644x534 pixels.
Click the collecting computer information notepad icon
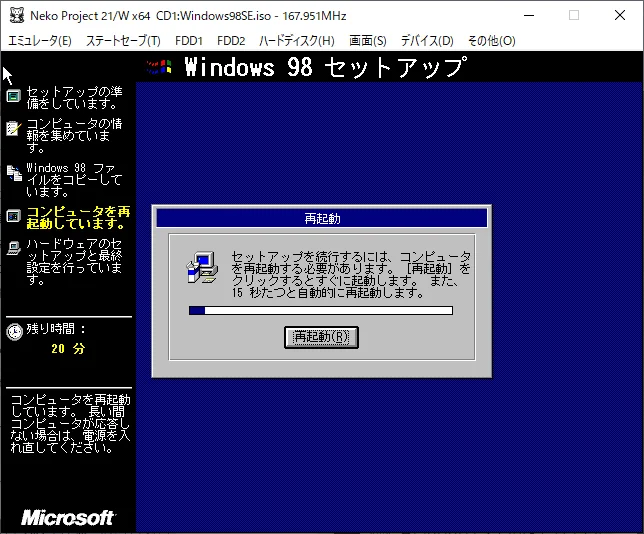click(x=13, y=128)
